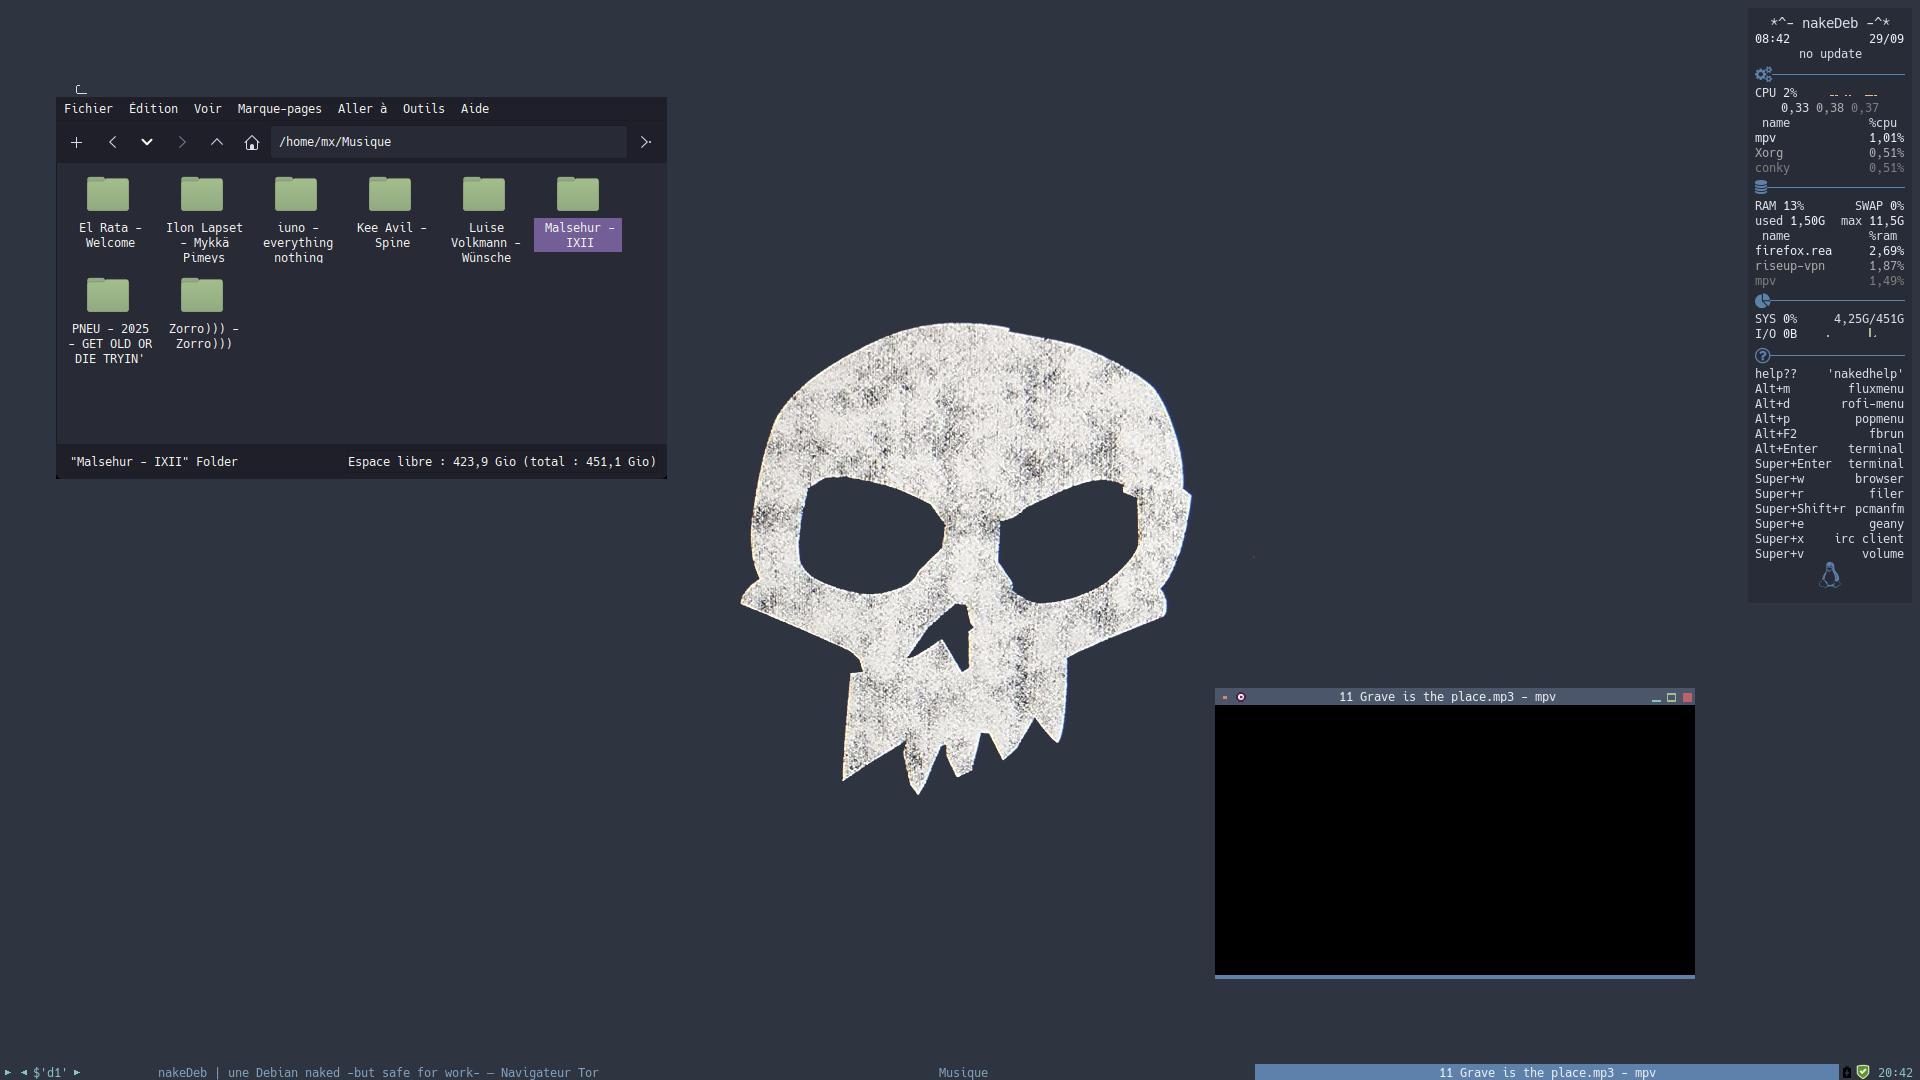Click next workspace arrow in taskbar

[77, 1072]
